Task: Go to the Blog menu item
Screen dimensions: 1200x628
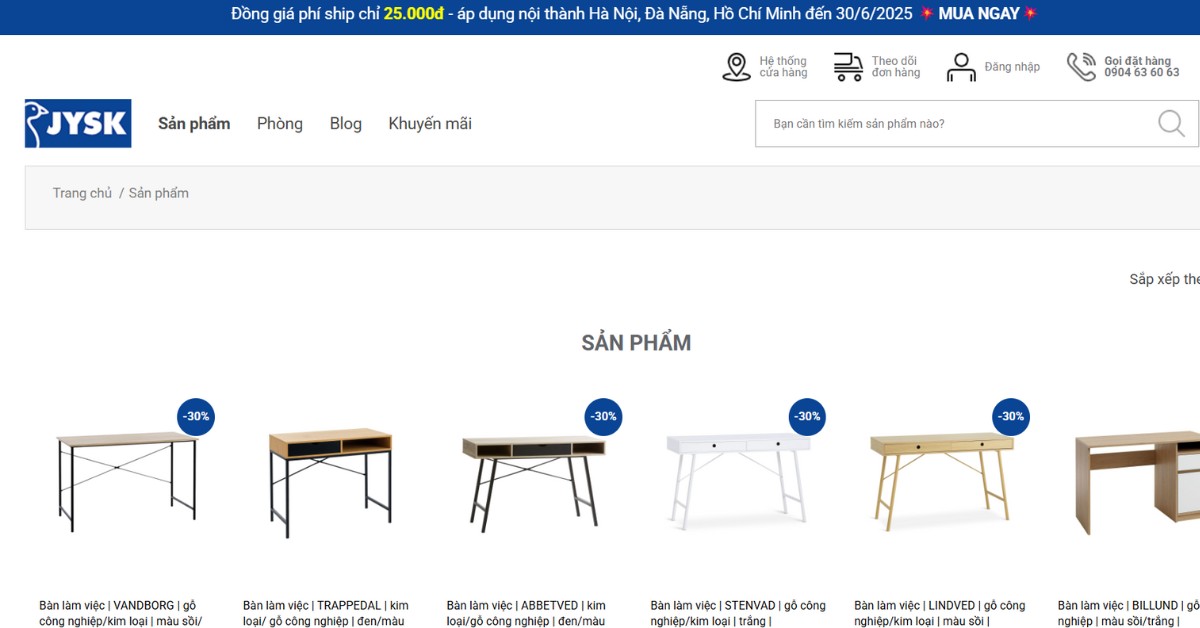Action: 346,124
